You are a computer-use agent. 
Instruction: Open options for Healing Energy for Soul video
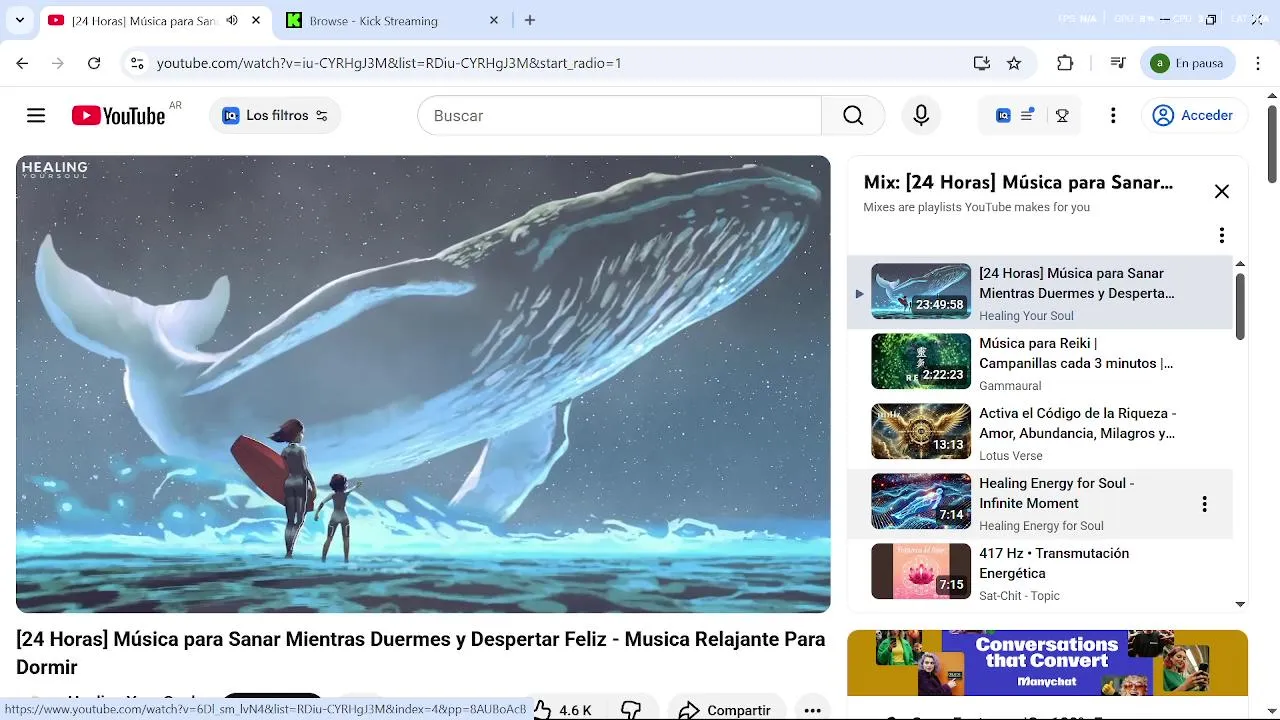pyautogui.click(x=1205, y=504)
